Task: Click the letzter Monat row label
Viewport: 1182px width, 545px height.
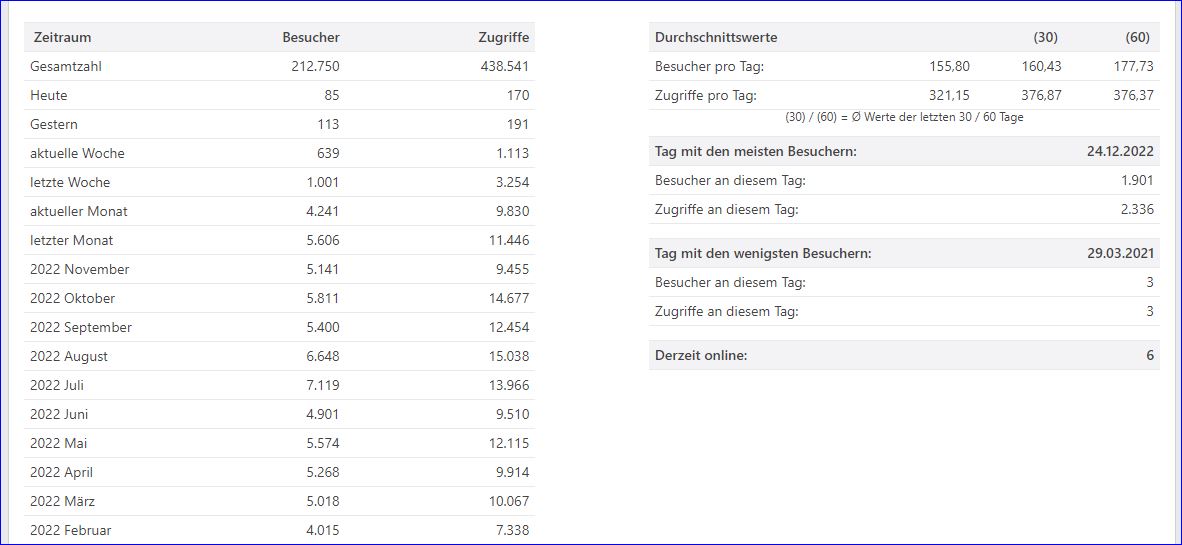Action: point(72,240)
